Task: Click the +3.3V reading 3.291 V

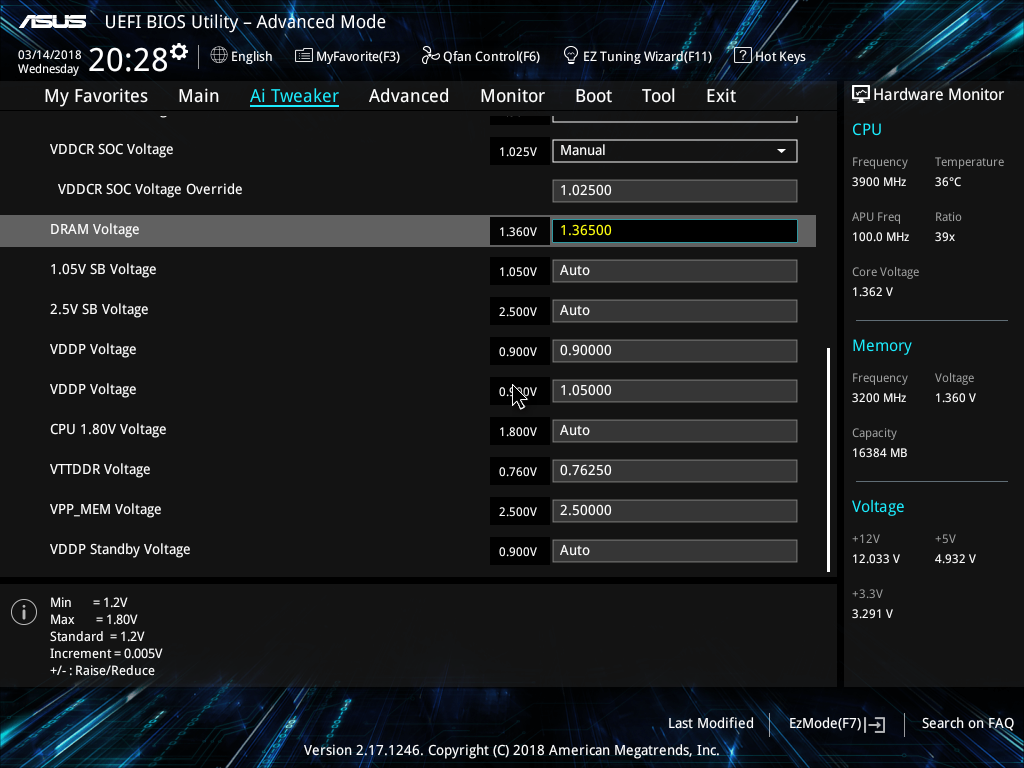Action: 872,614
